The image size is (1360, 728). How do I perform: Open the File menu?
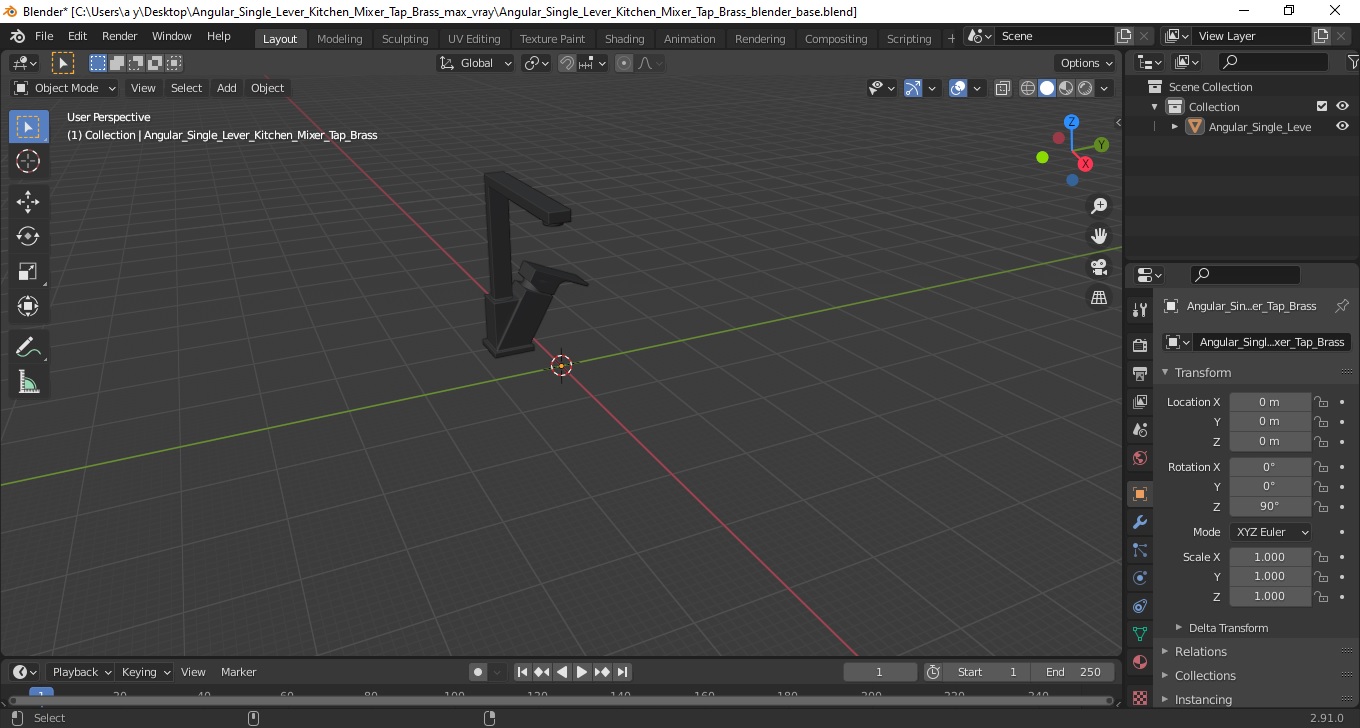point(44,36)
